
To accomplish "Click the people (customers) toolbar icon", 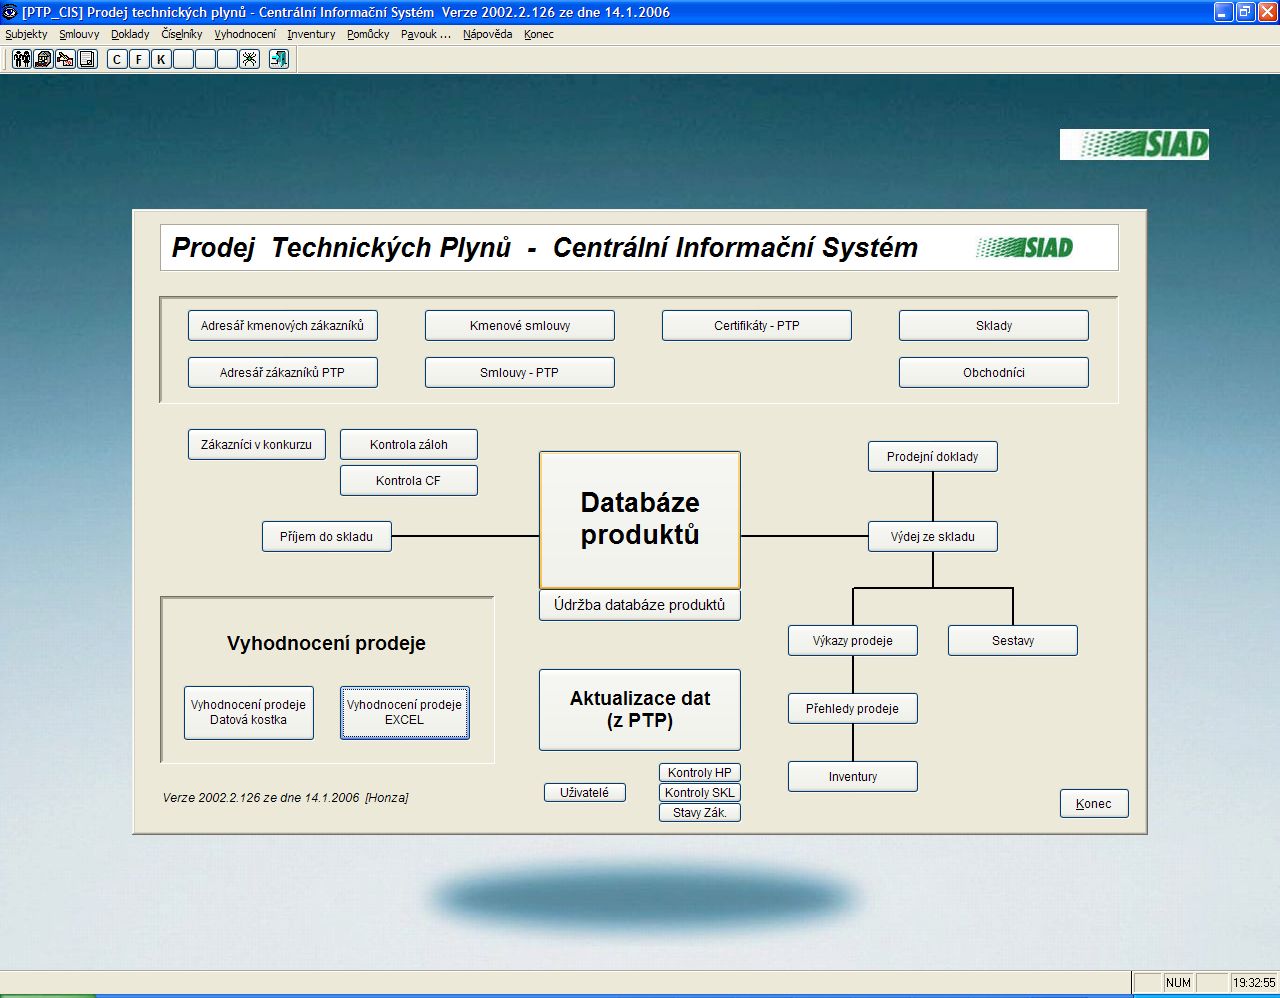I will pyautogui.click(x=21, y=59).
